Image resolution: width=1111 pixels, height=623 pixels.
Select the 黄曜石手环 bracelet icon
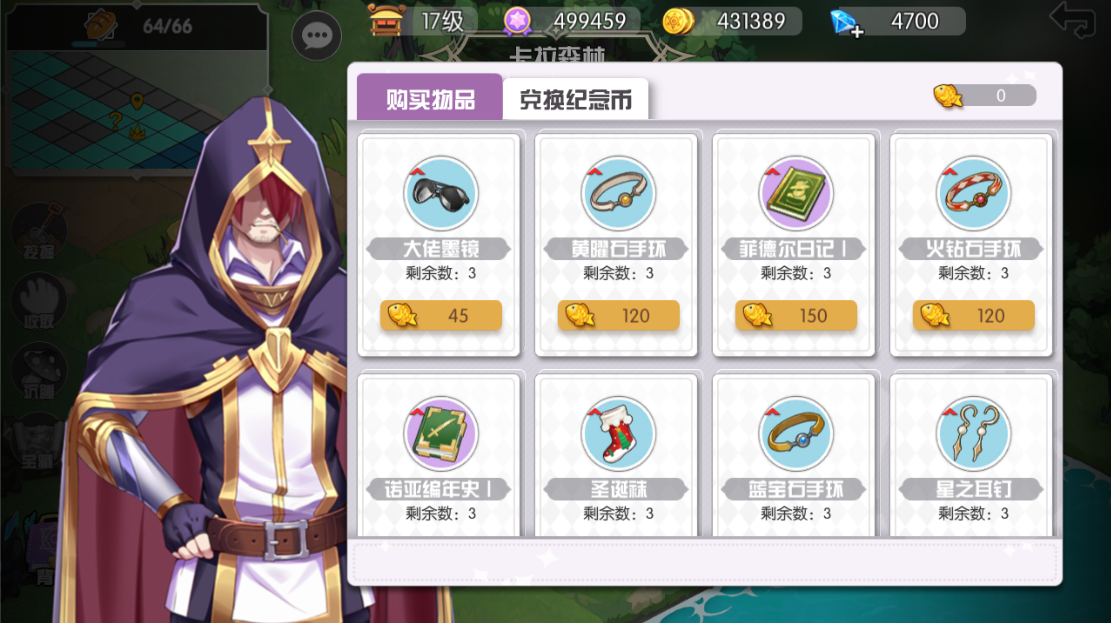pyautogui.click(x=618, y=193)
